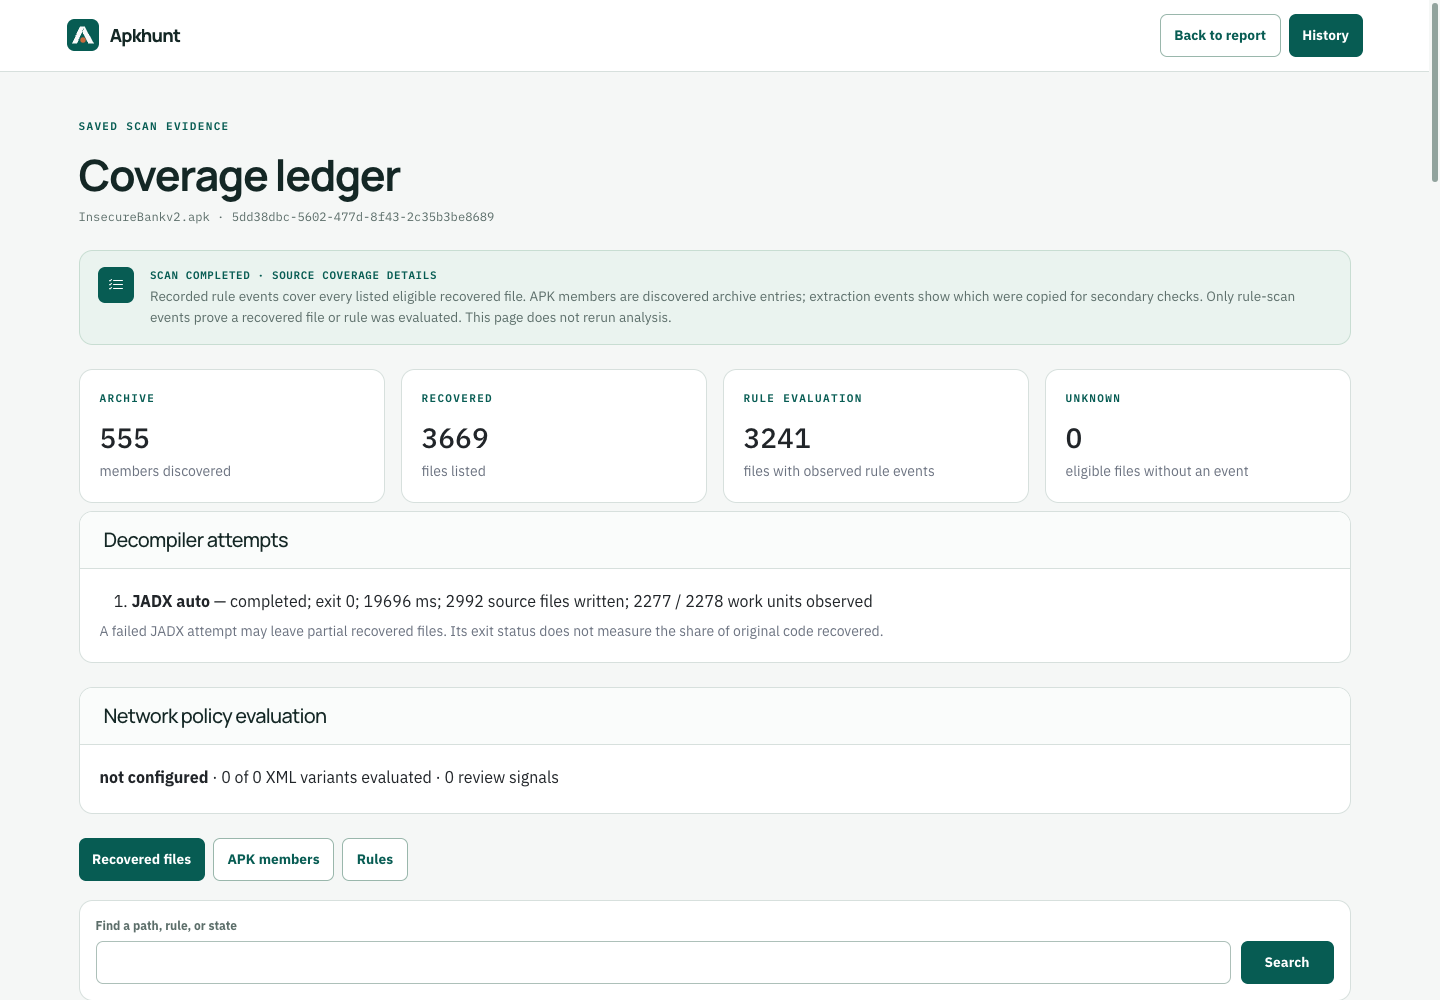Click the InsecureBankv2.apk scan identifier line
This screenshot has height=1000, width=1440.
coord(286,217)
